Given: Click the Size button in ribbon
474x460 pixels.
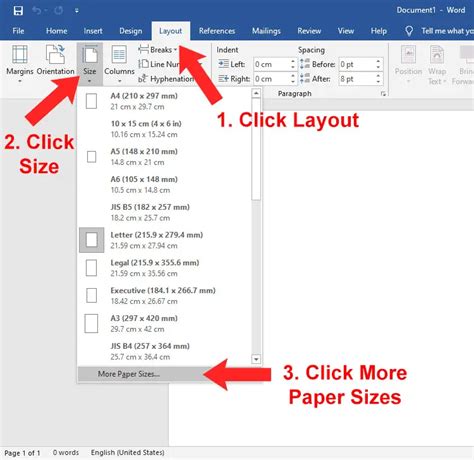Looking at the screenshot, I should coord(90,64).
